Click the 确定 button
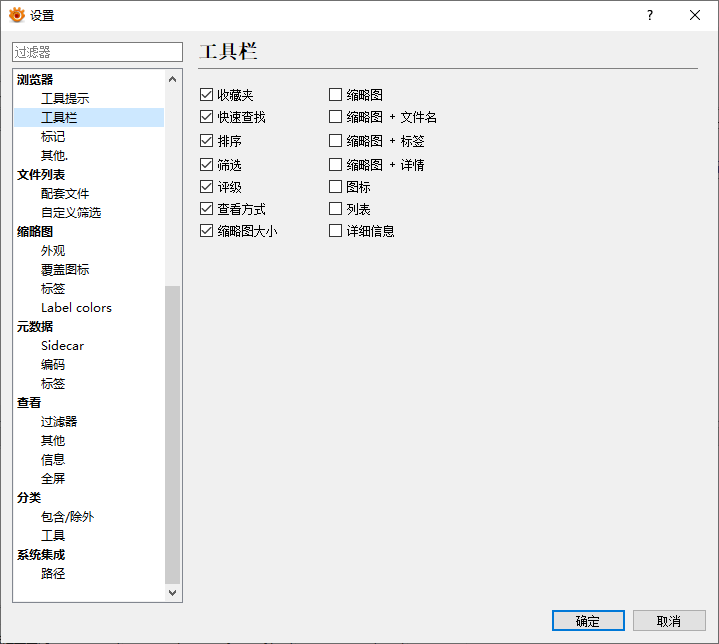719x644 pixels. pos(588,621)
